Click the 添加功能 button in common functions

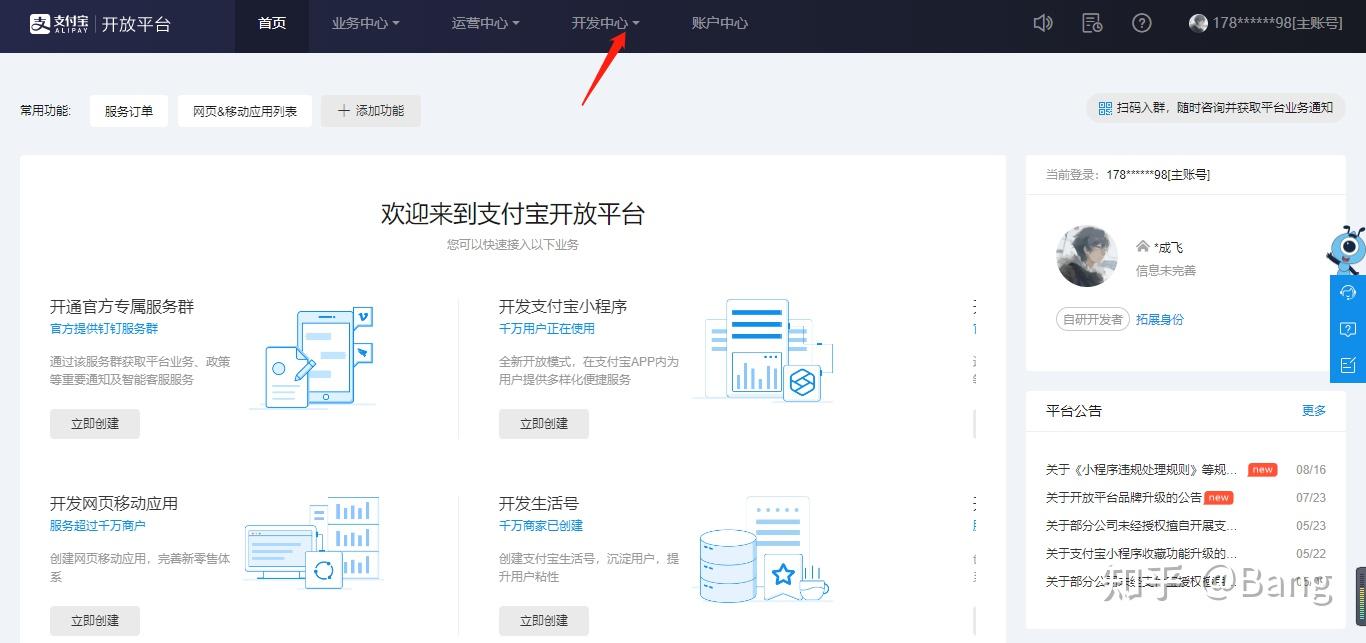[x=371, y=110]
